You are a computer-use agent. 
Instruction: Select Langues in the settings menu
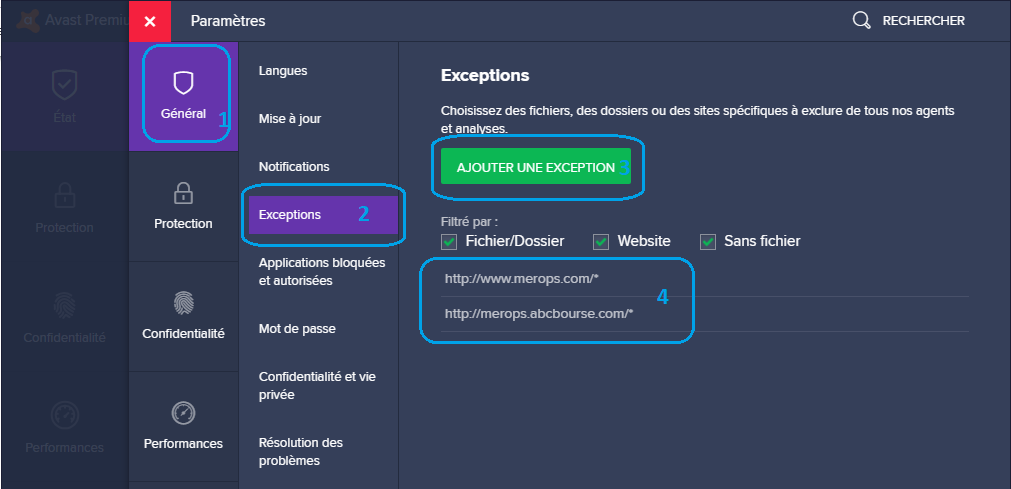(x=283, y=71)
